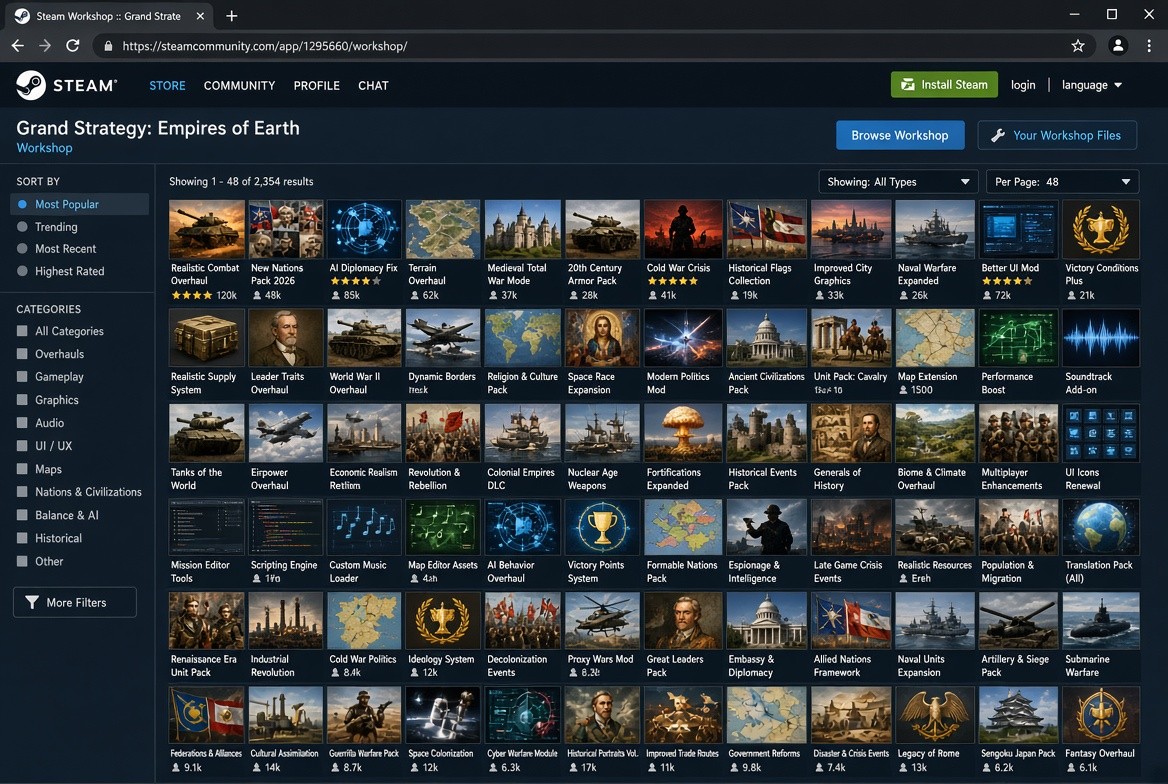Check the Balance & AI checkbox
Viewport: 1168px width, 784px height.
pyautogui.click(x=22, y=515)
